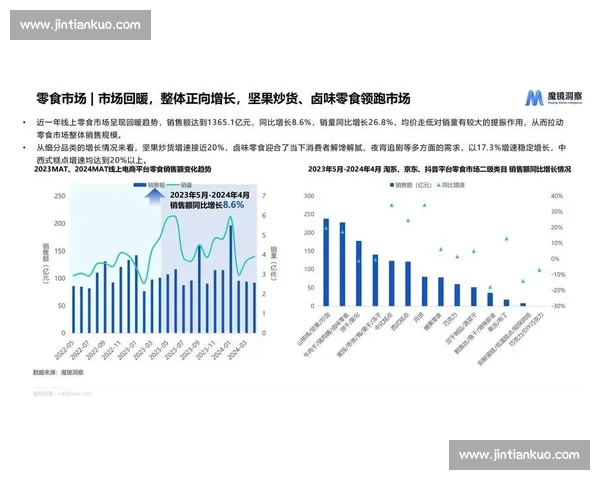Click the x-axis label 2023-11
The width and height of the screenshot is (600, 480).
click(205, 349)
